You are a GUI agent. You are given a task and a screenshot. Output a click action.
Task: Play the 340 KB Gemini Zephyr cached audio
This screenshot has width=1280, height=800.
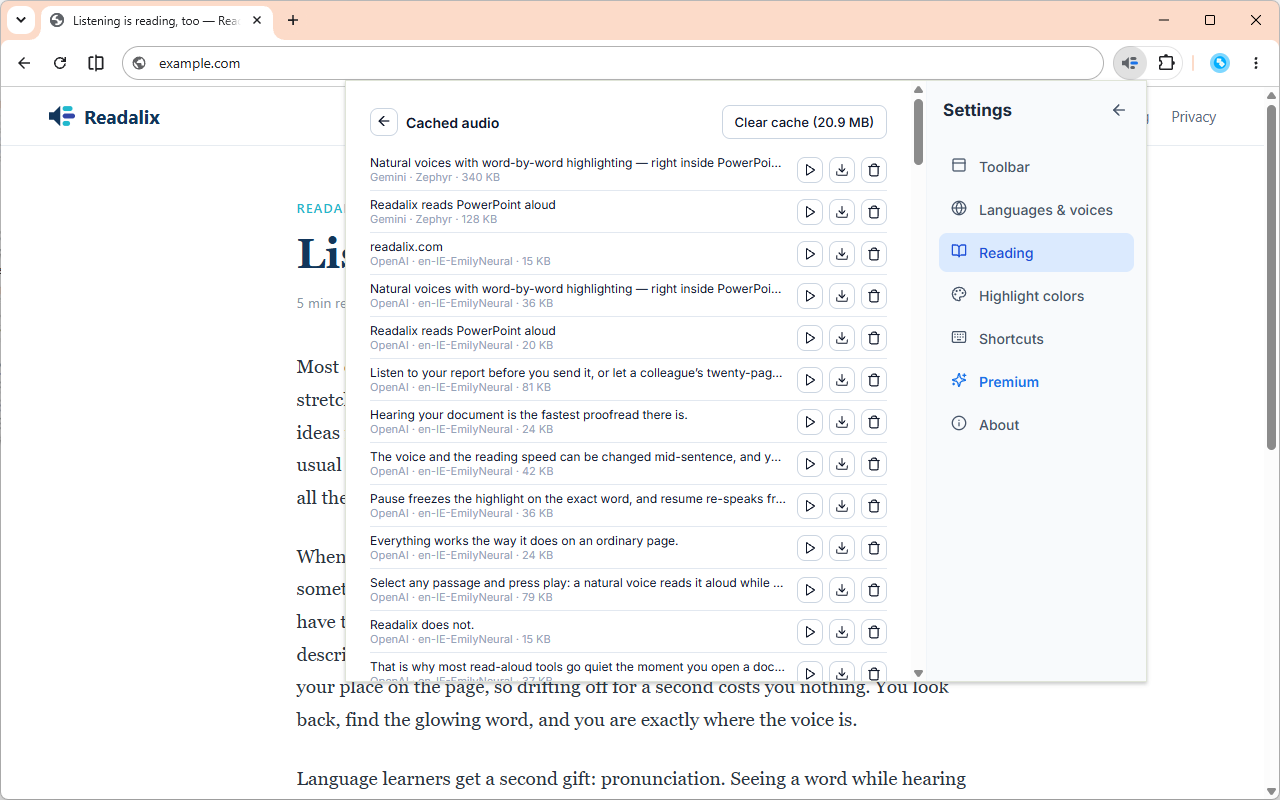810,170
